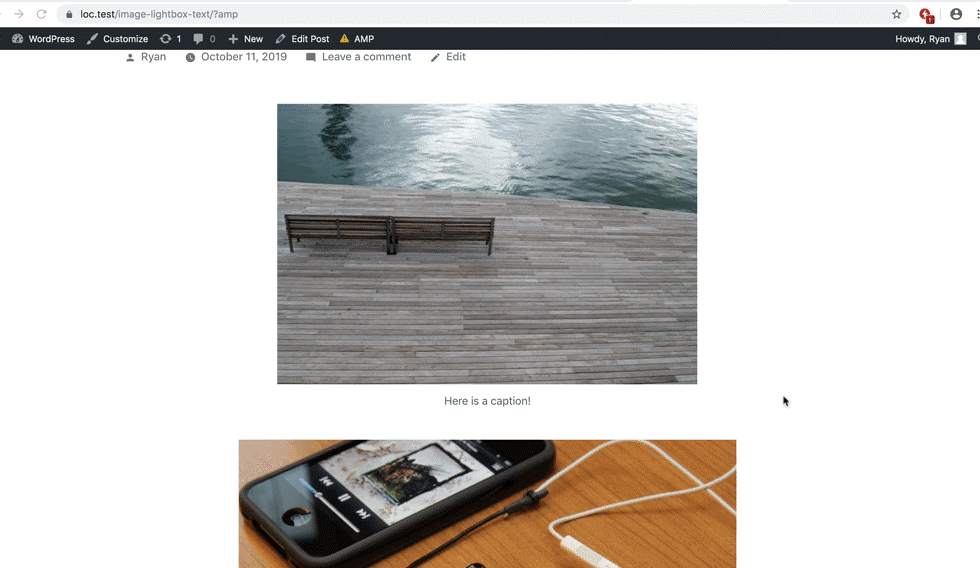Open the Howdy, Ryan account menu
The height and width of the screenshot is (568, 980).
click(x=930, y=39)
